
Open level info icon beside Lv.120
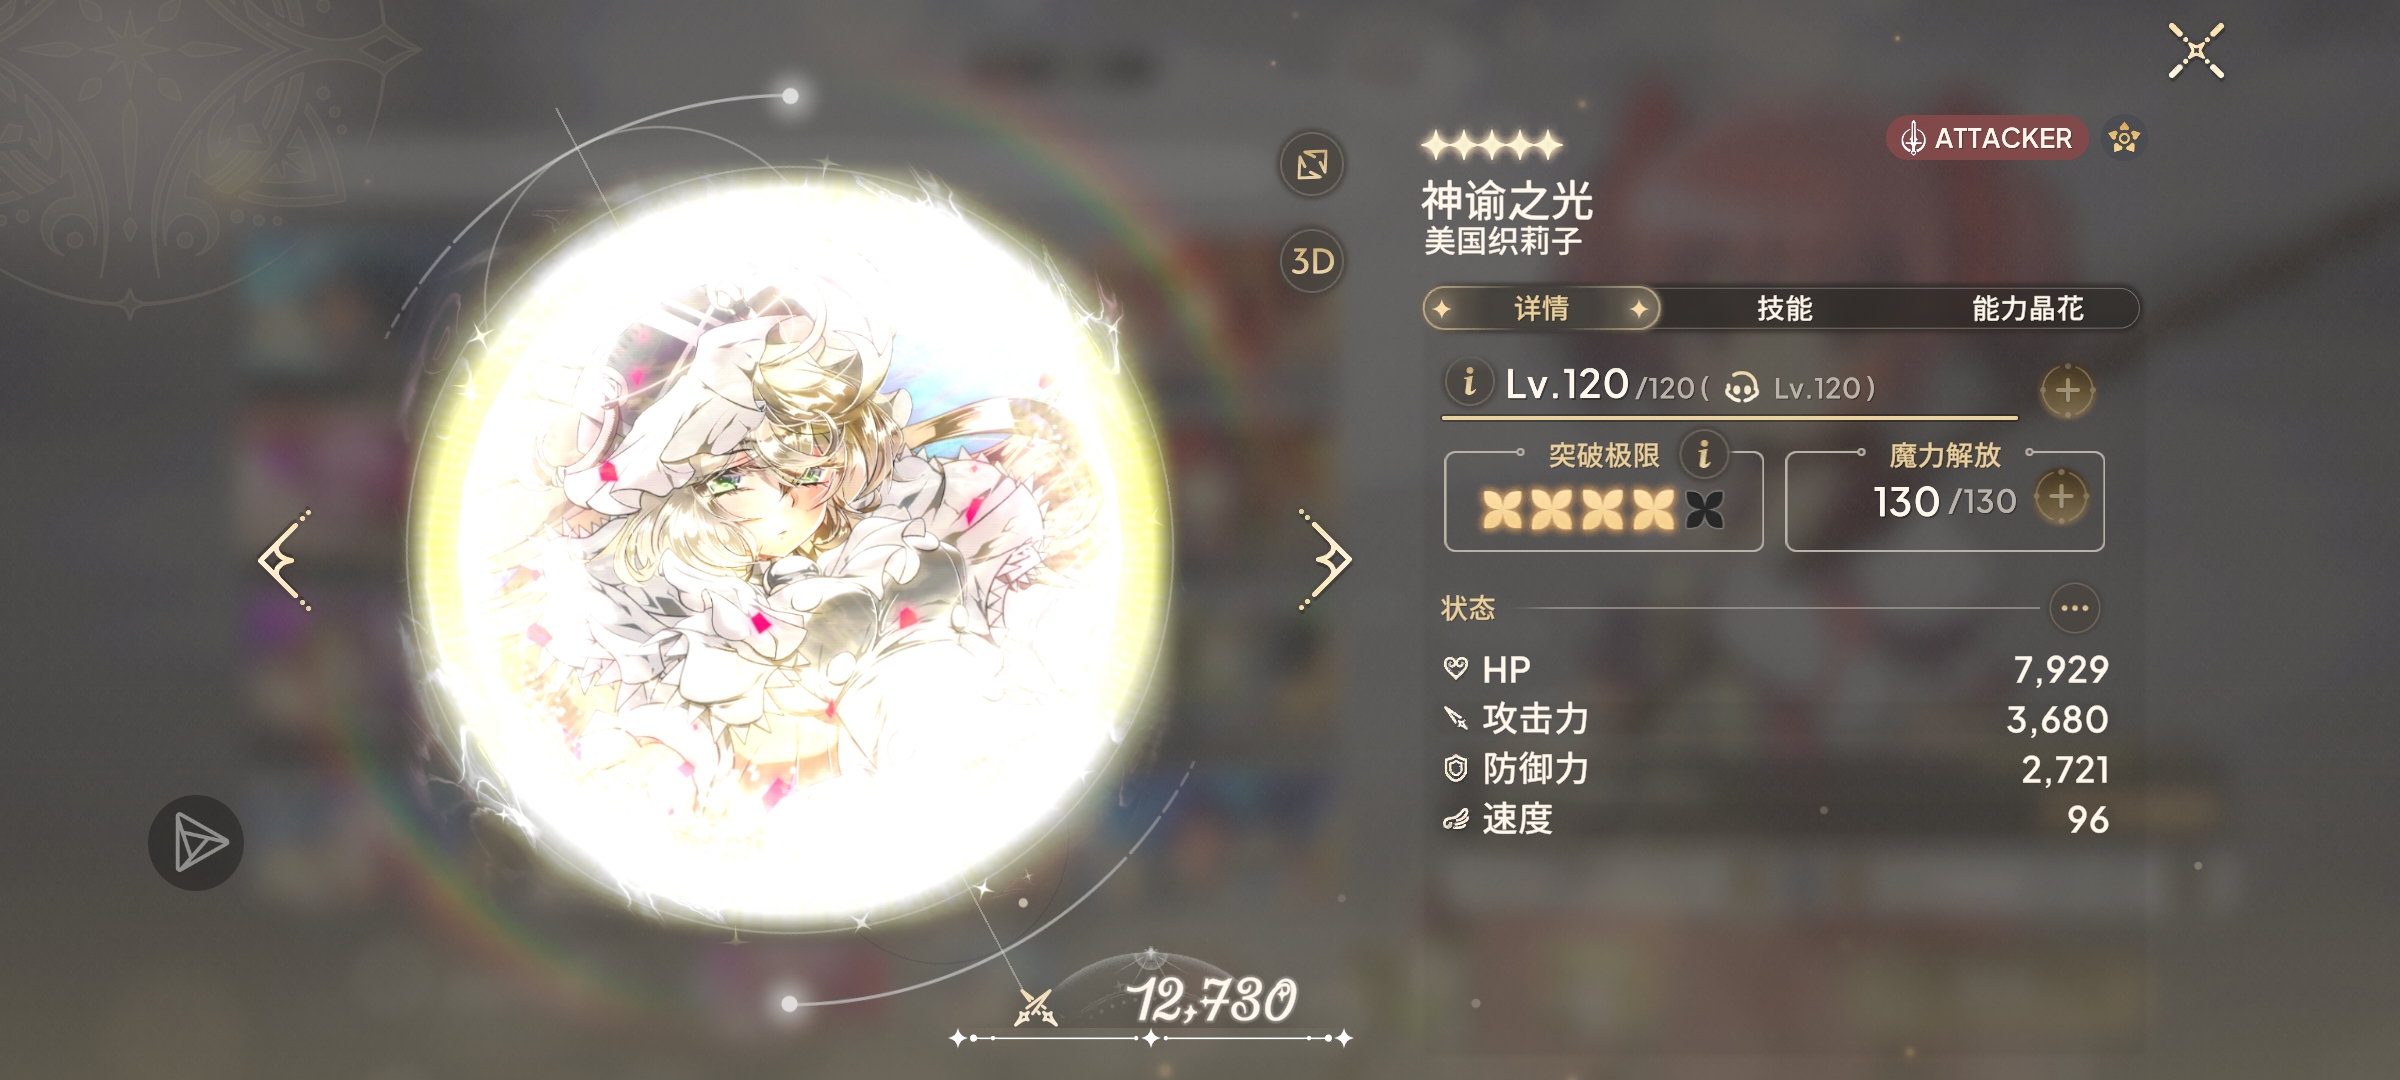click(x=1469, y=382)
